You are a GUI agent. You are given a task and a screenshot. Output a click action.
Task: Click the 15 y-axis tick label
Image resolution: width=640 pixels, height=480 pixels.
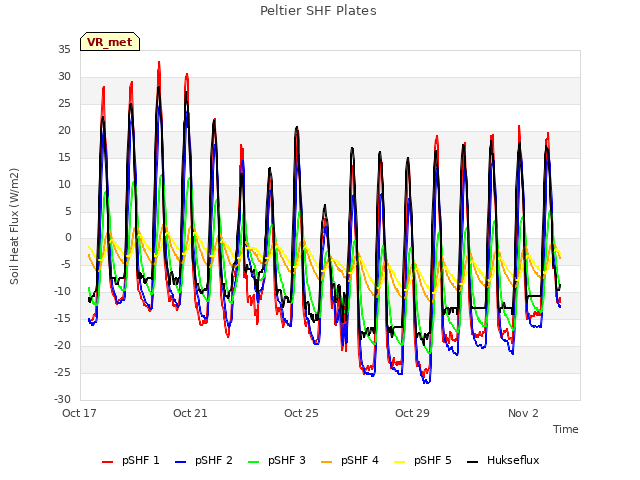(x=64, y=158)
